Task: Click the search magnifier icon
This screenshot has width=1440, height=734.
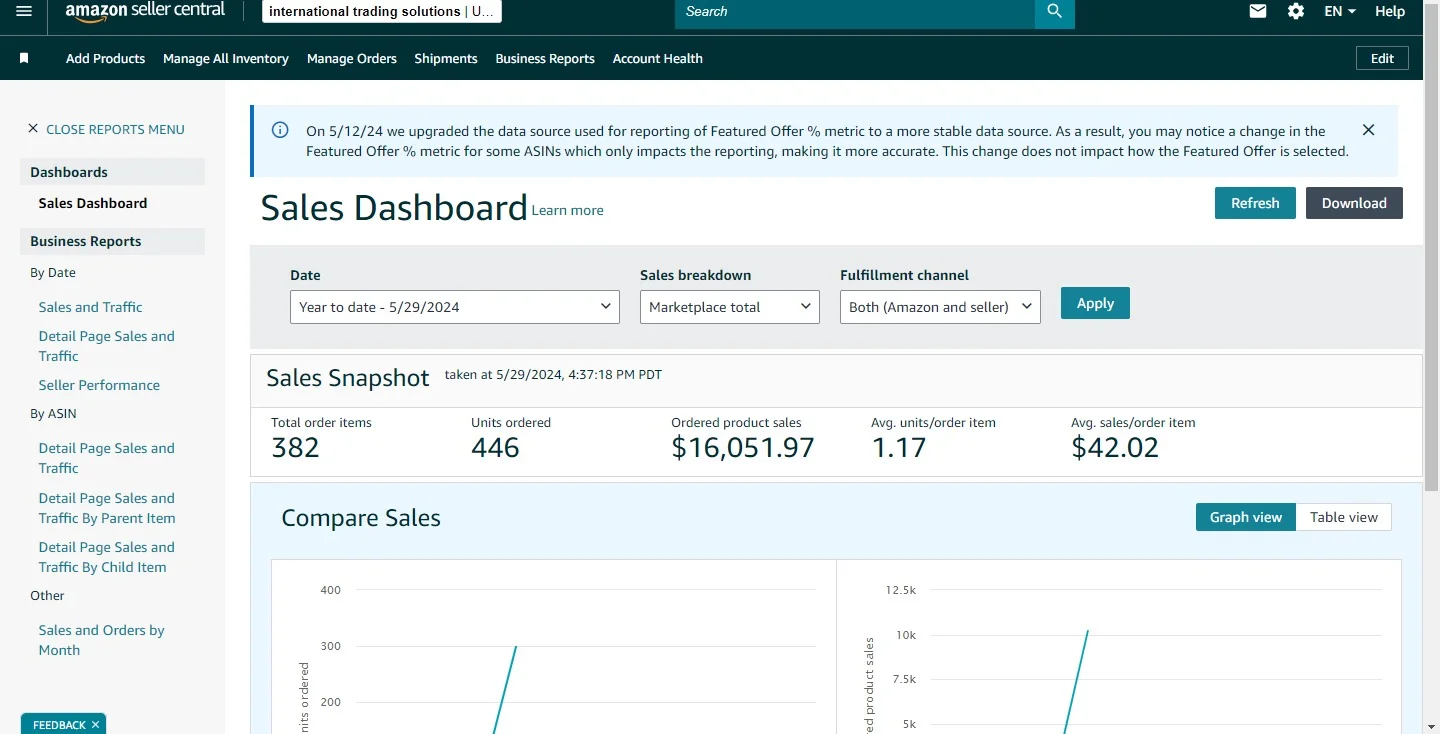Action: (x=1054, y=12)
